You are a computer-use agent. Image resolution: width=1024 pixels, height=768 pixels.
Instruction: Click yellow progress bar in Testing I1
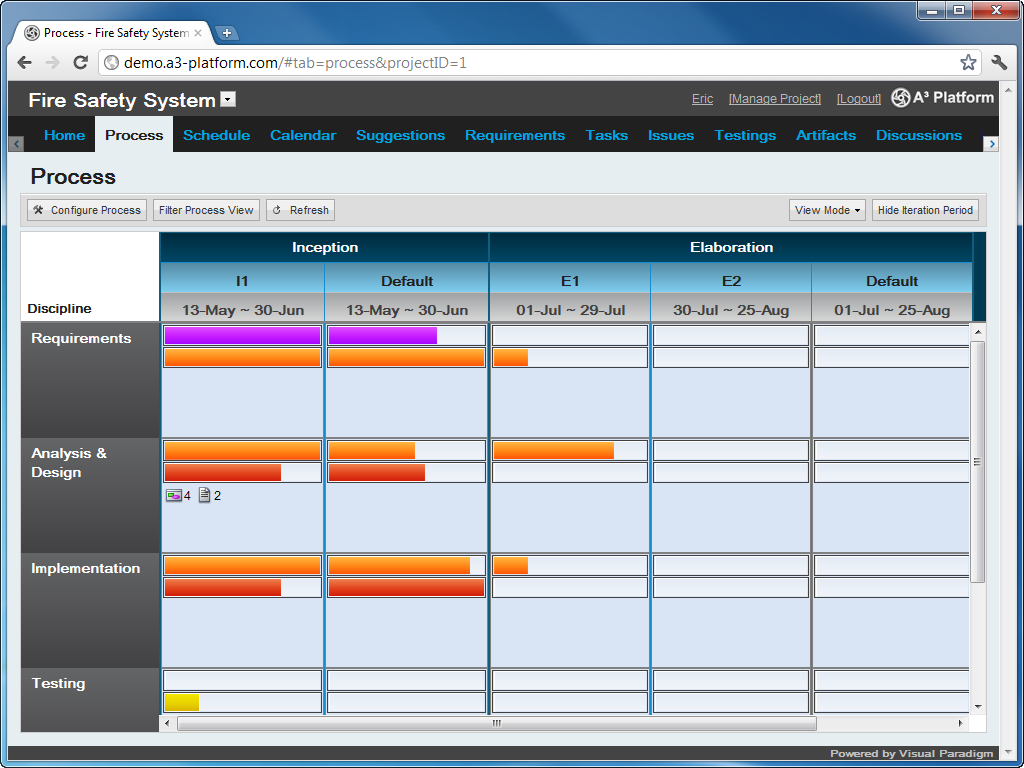[x=182, y=702]
